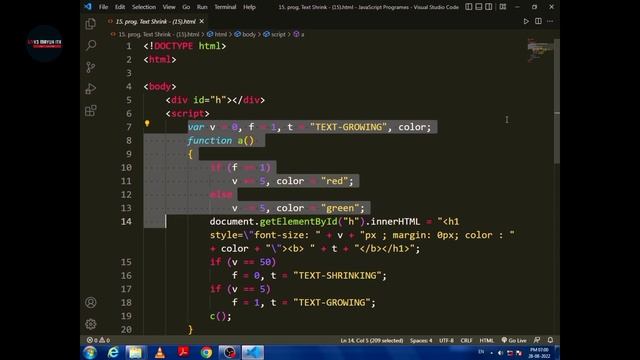Change language mode from HTML
The height and width of the screenshot is (360, 640).
(487, 340)
